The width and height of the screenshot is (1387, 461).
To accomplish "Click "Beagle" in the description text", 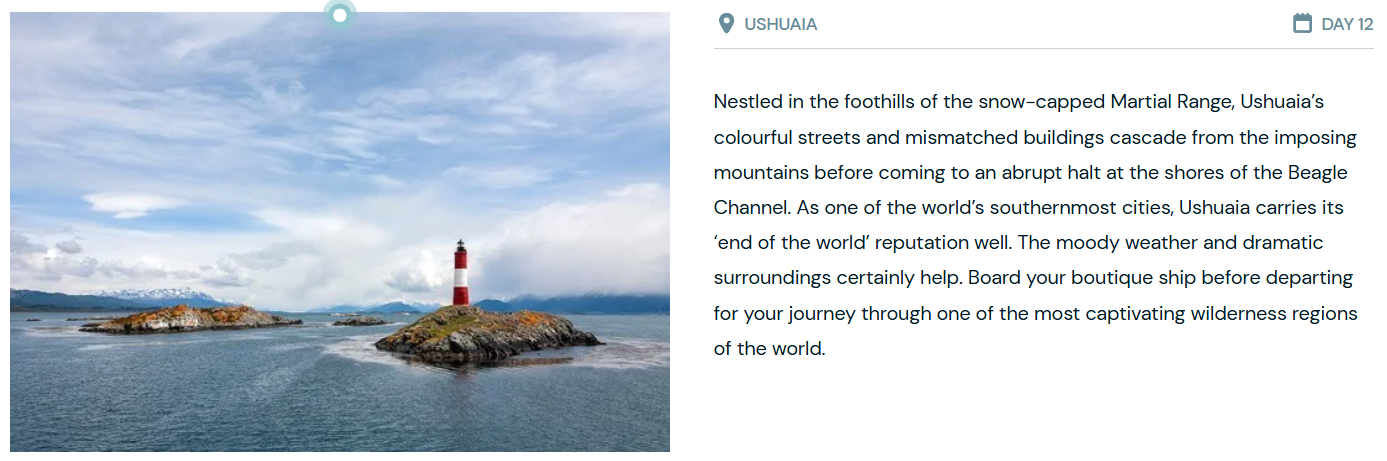I will (x=1316, y=172).
